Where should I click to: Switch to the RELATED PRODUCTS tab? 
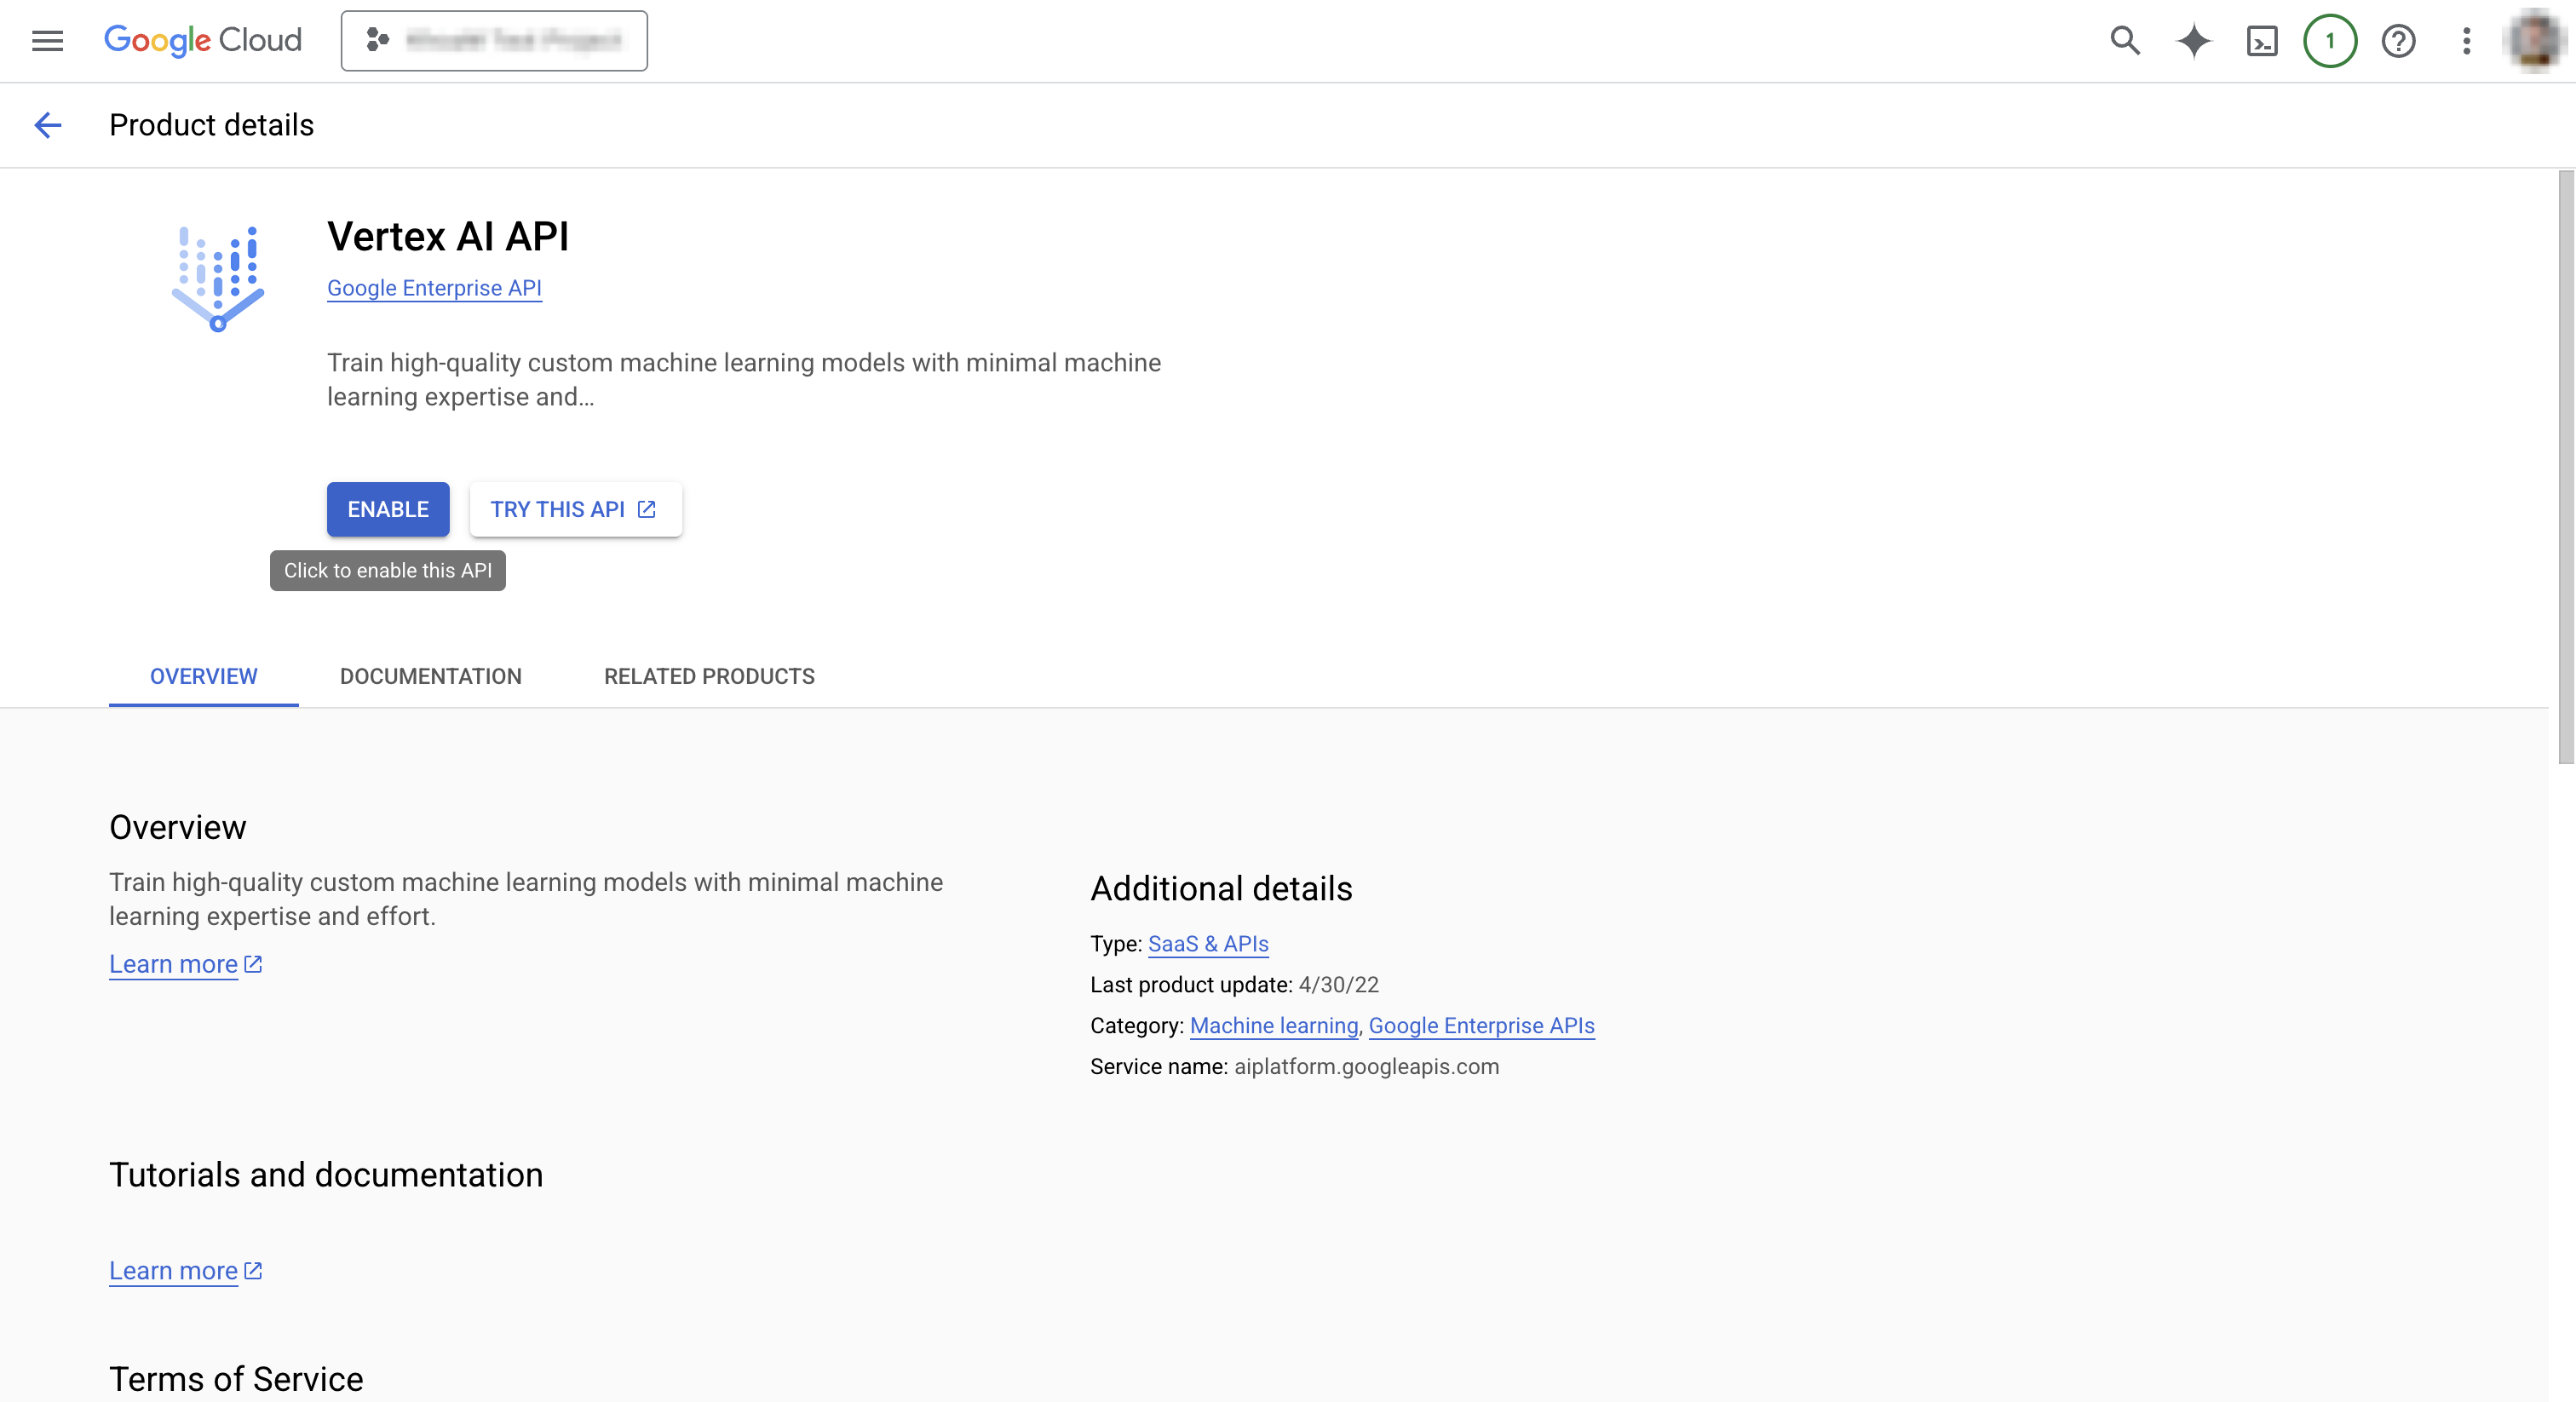[709, 676]
